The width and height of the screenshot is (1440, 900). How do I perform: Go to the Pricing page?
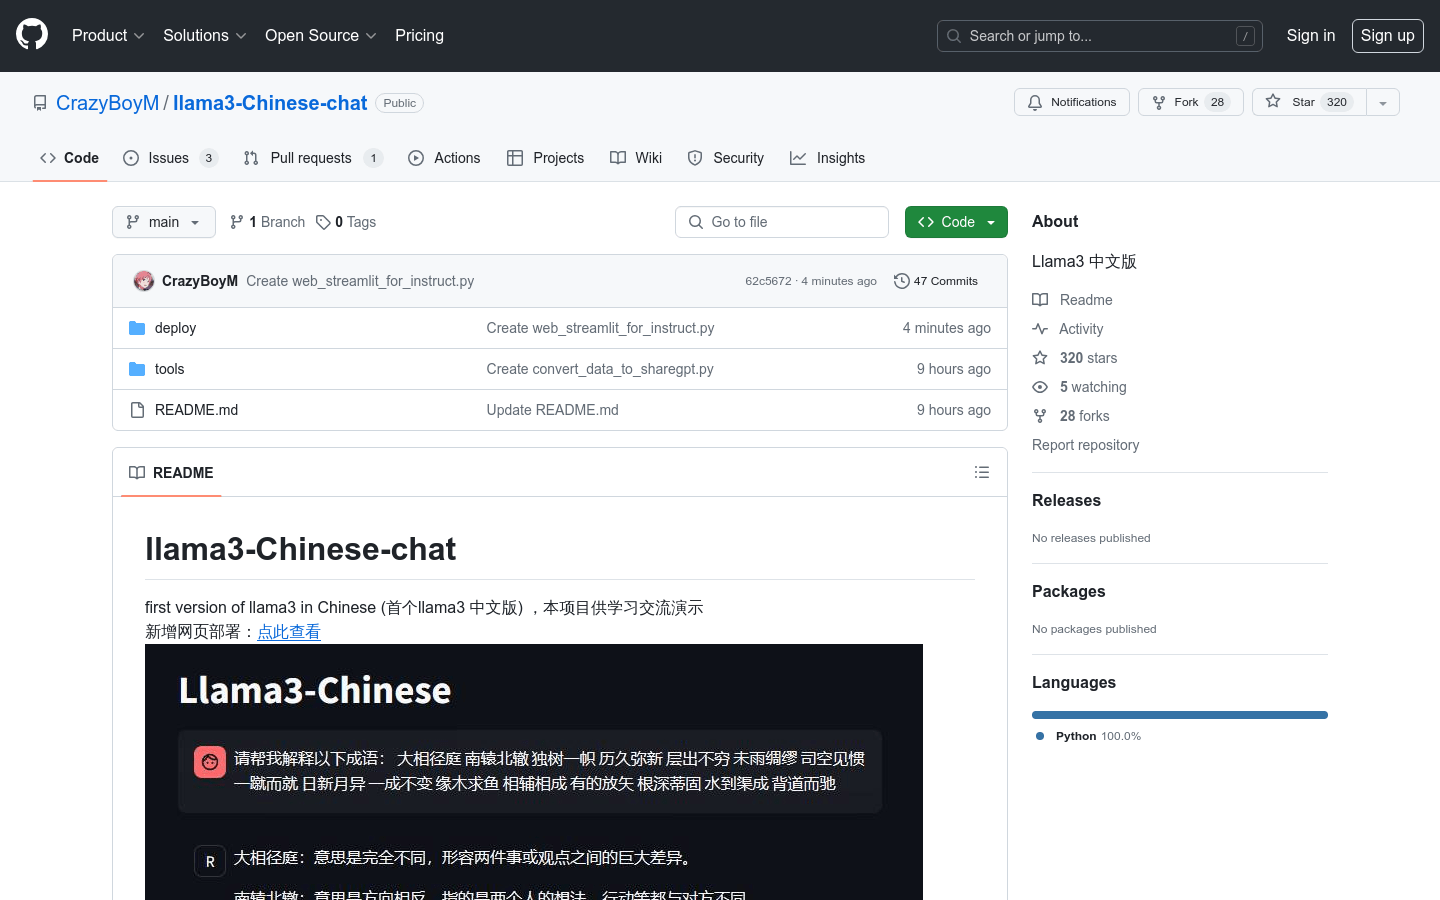pyautogui.click(x=419, y=35)
